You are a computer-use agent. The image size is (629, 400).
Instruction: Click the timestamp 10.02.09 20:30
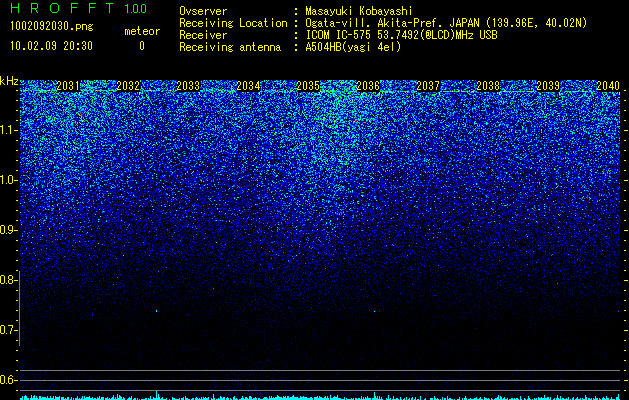pos(51,46)
